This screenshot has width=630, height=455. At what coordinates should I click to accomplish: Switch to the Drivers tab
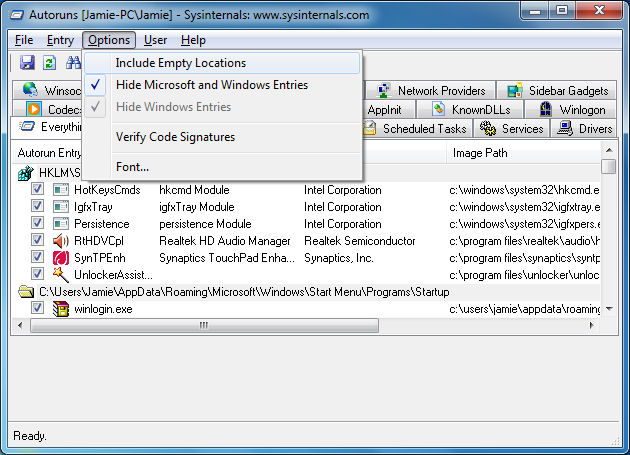(583, 129)
